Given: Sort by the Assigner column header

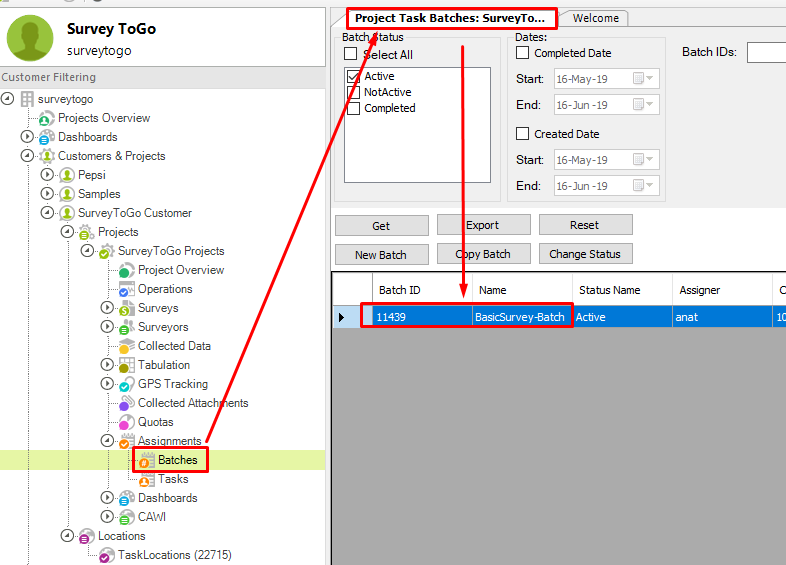Looking at the screenshot, I should coord(722,290).
